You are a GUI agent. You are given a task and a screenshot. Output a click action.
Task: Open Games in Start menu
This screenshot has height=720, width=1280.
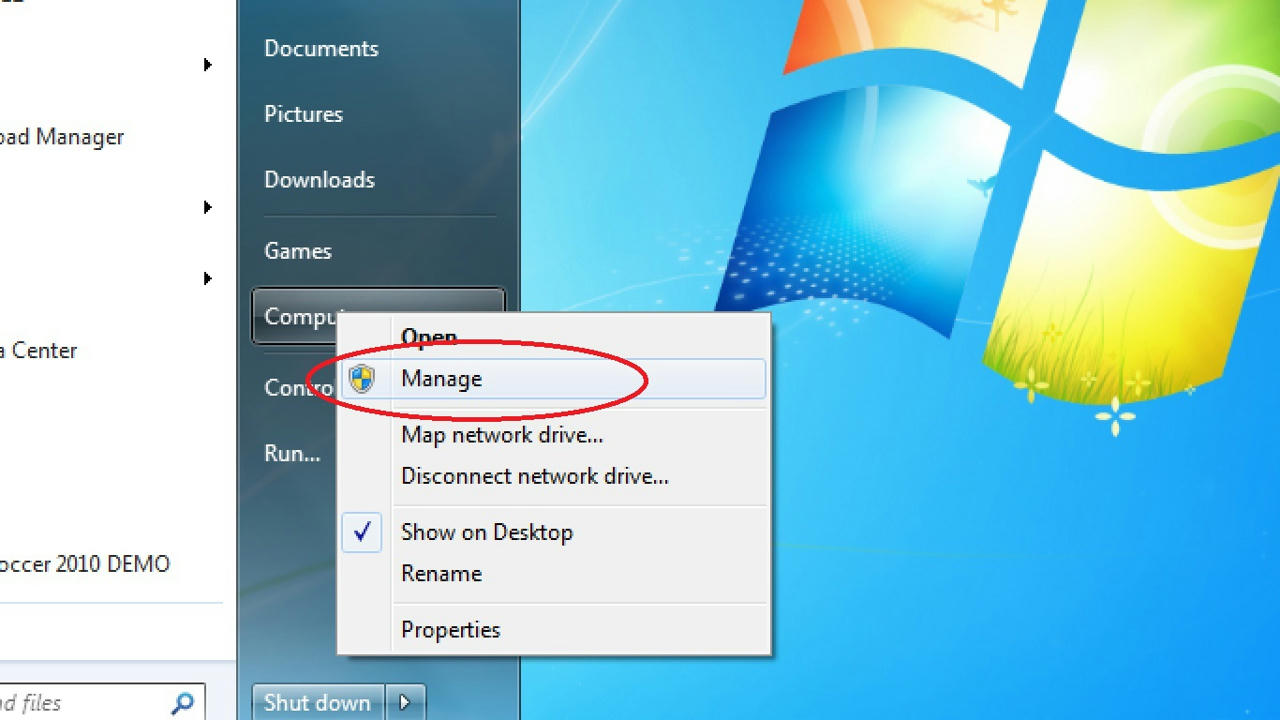(x=297, y=251)
